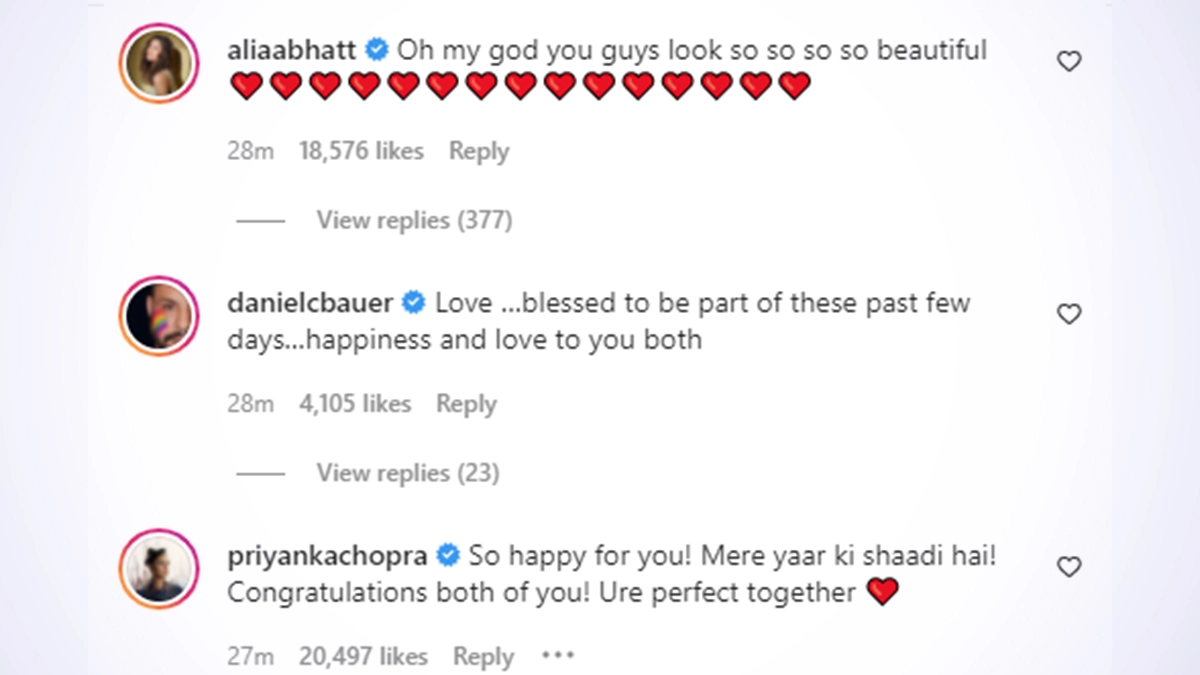The width and height of the screenshot is (1200, 675).
Task: Click the danielcbauer username
Action: [310, 303]
